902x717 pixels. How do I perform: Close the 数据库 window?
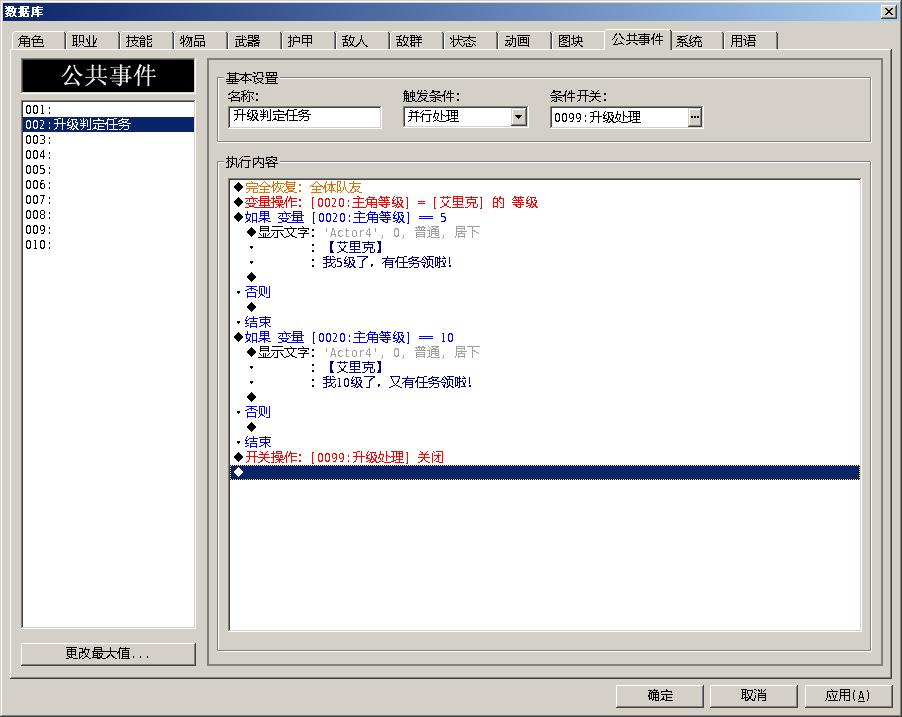(x=889, y=12)
